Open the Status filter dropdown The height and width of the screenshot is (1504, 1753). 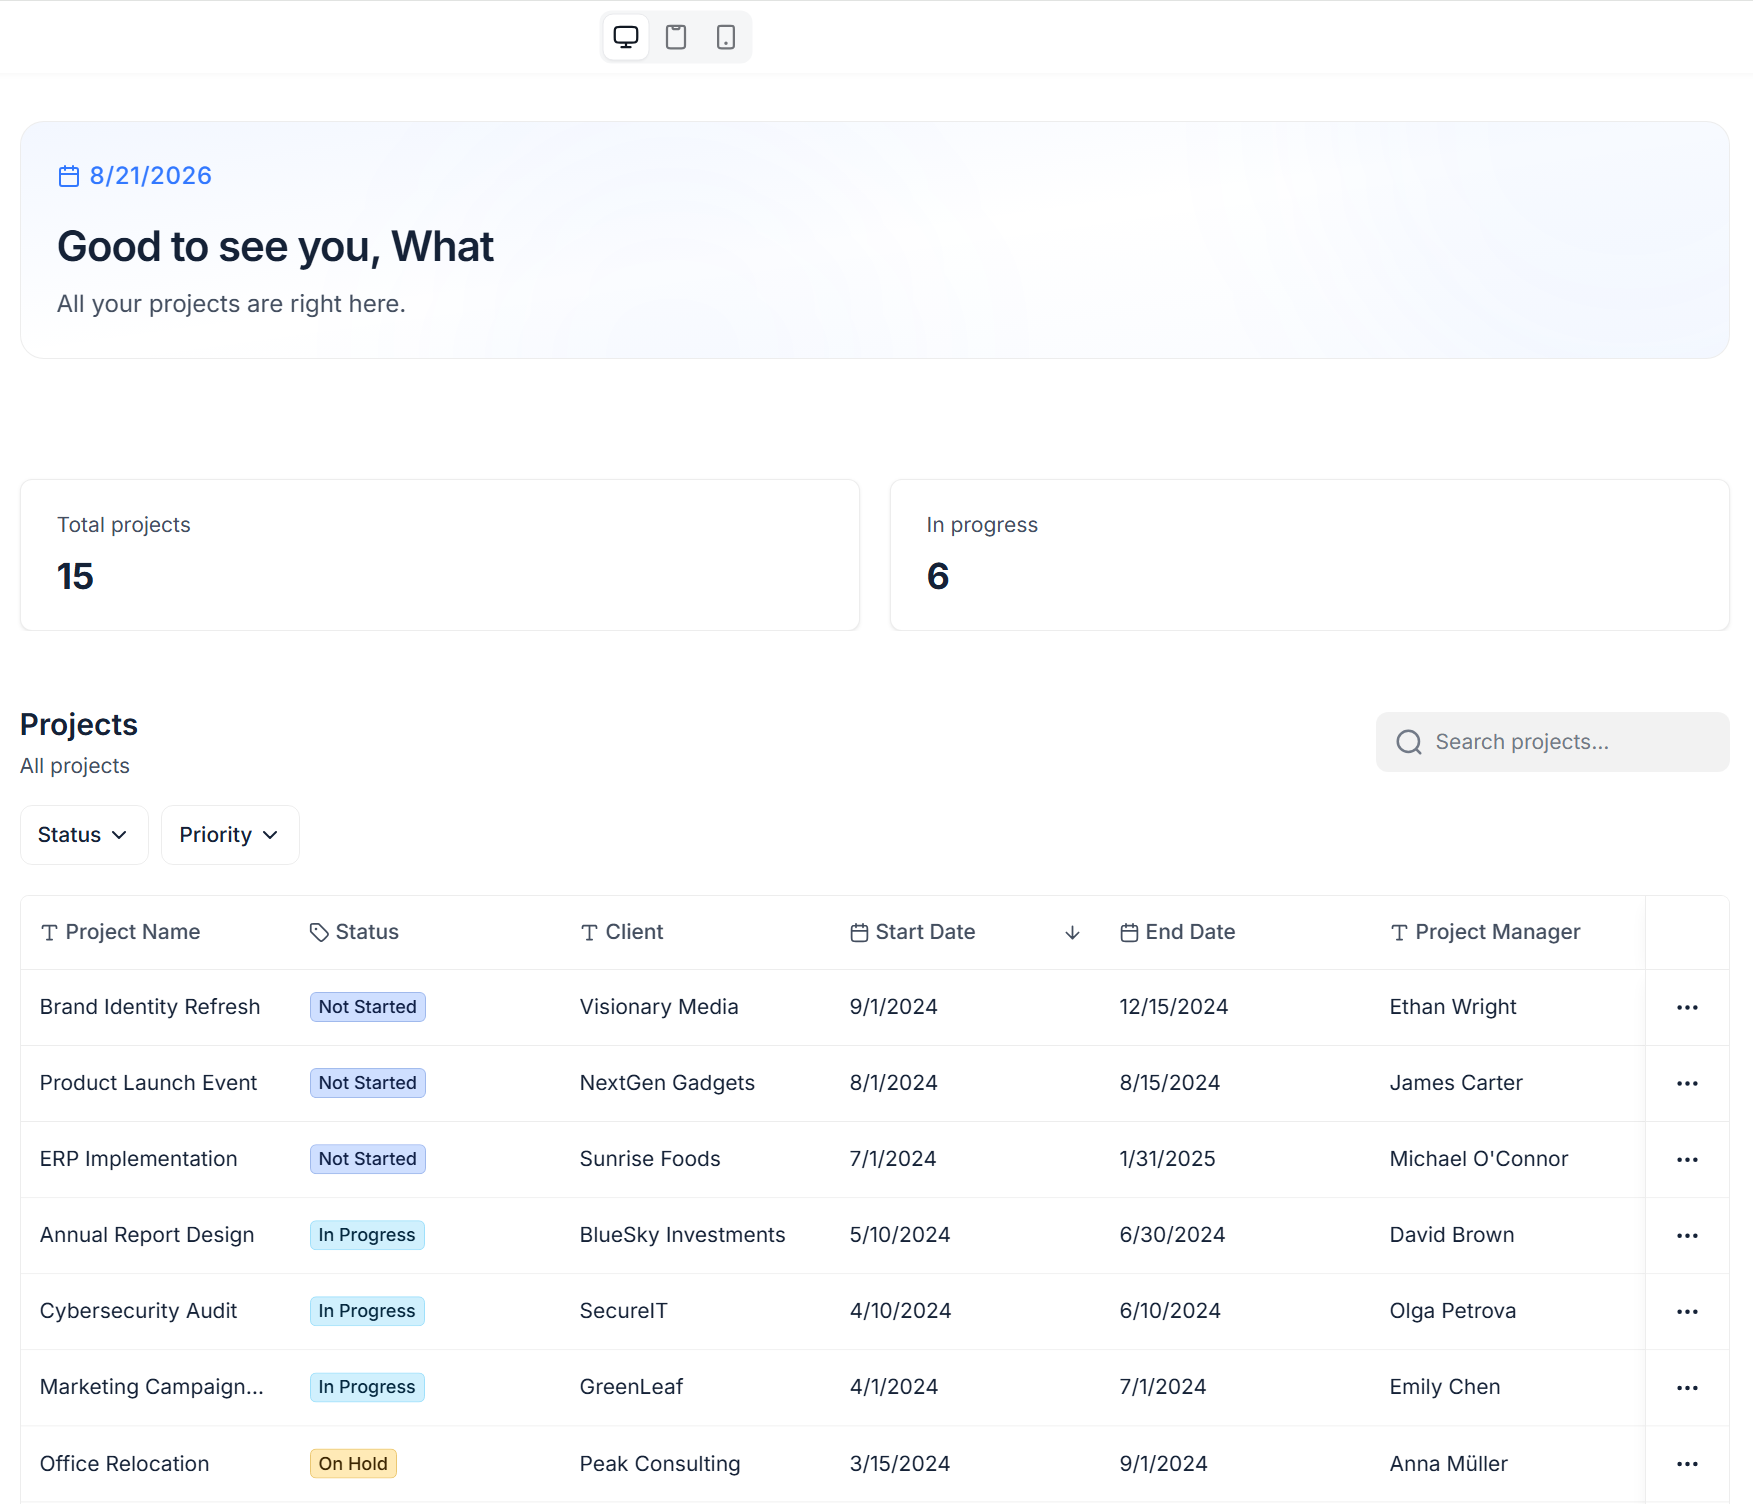84,835
